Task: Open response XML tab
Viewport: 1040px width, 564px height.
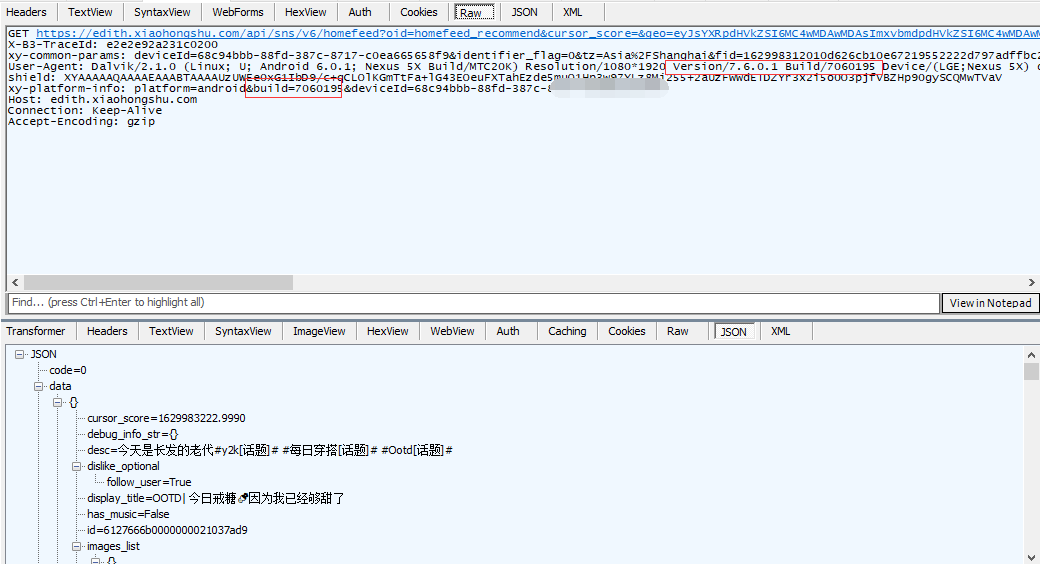Action: coord(781,331)
